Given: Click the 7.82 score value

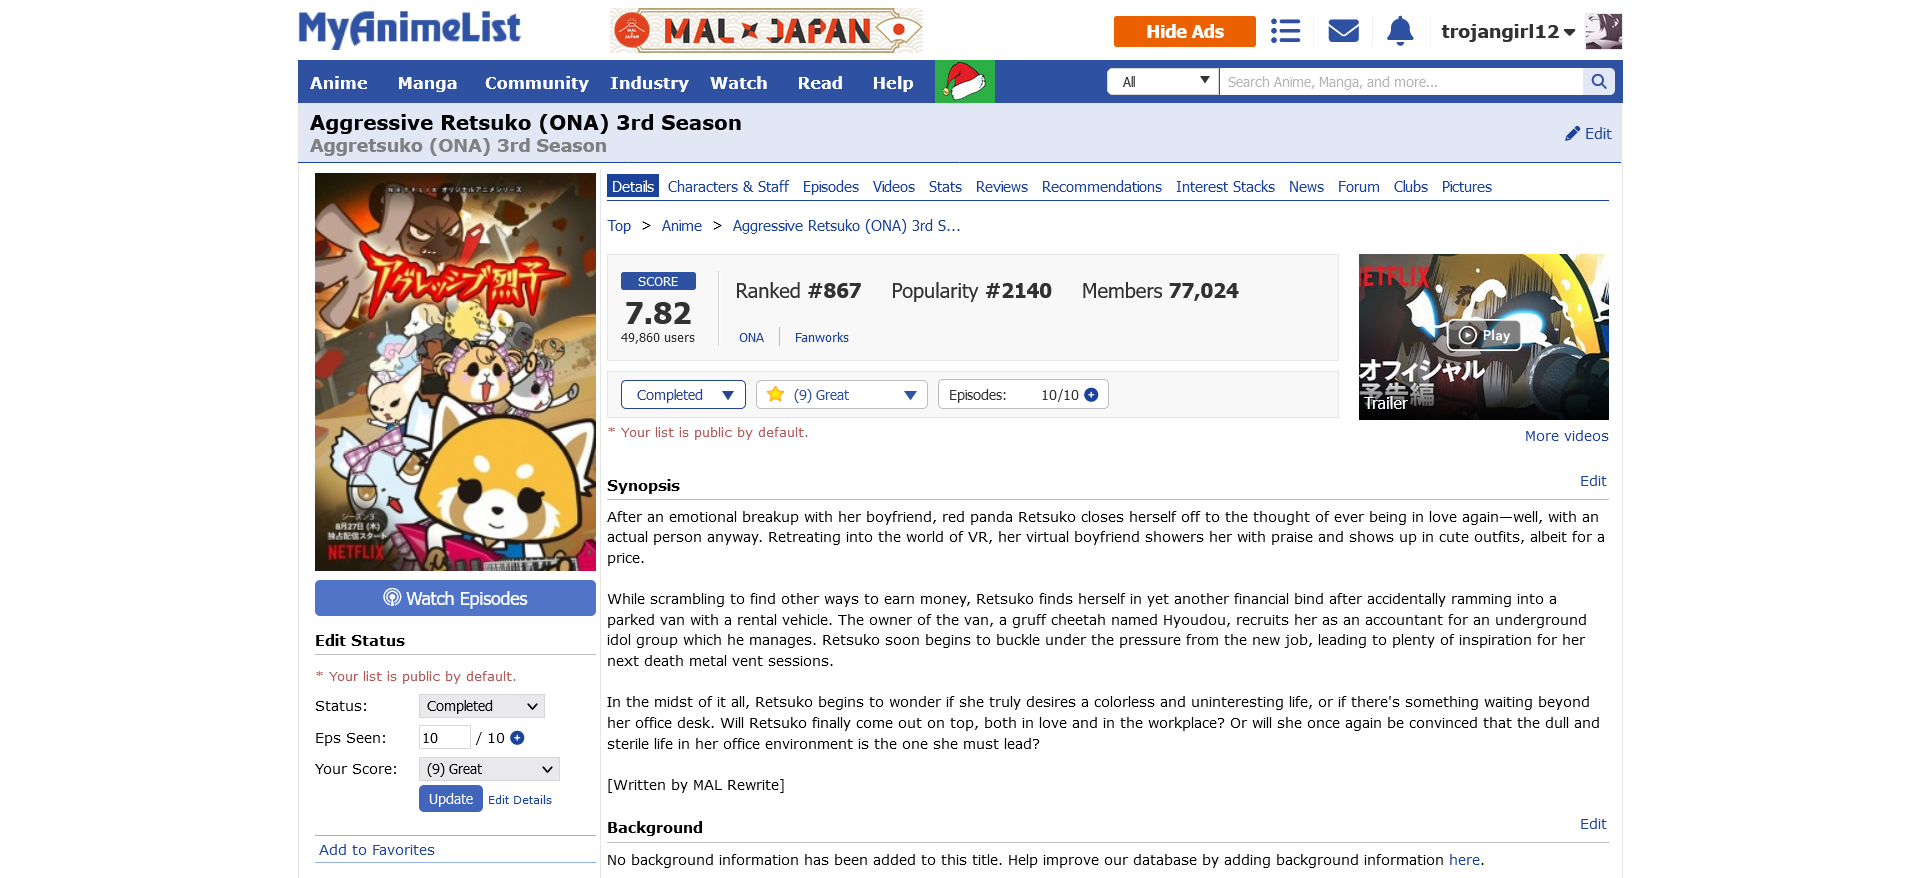Looking at the screenshot, I should point(658,313).
